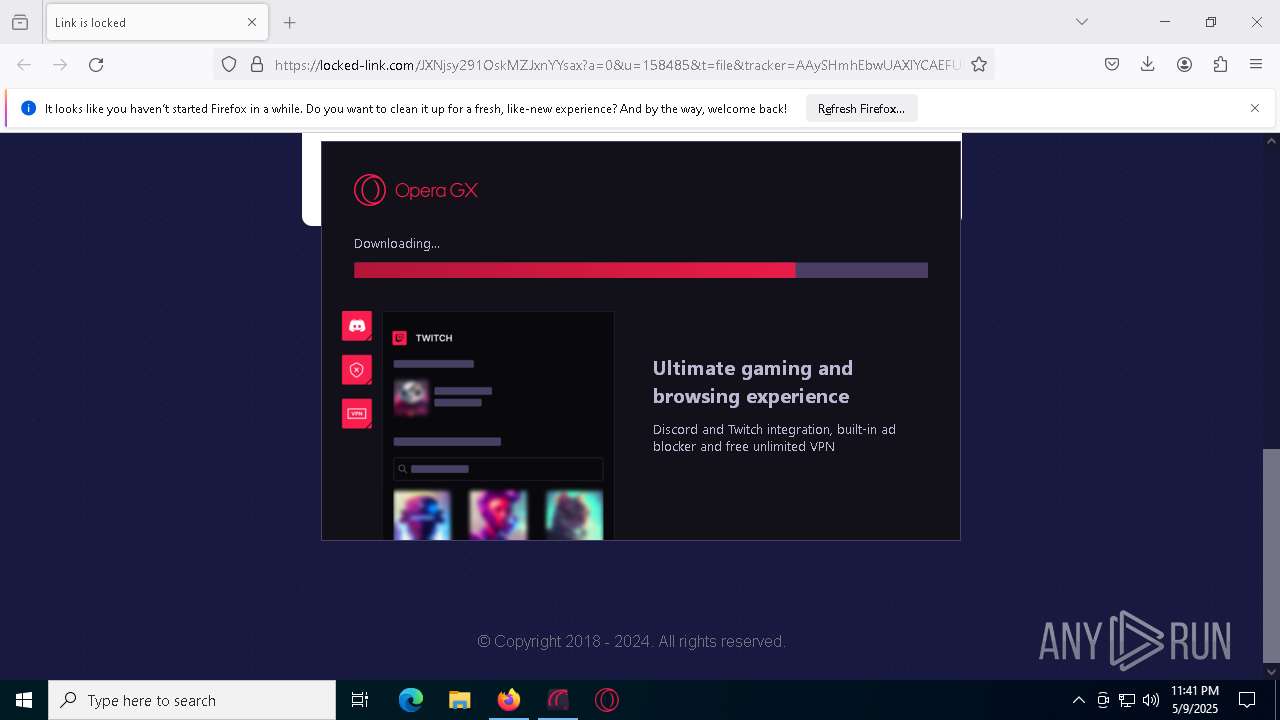This screenshot has height=720, width=1280.
Task: Open the Meet Now tray icon
Action: (1103, 700)
